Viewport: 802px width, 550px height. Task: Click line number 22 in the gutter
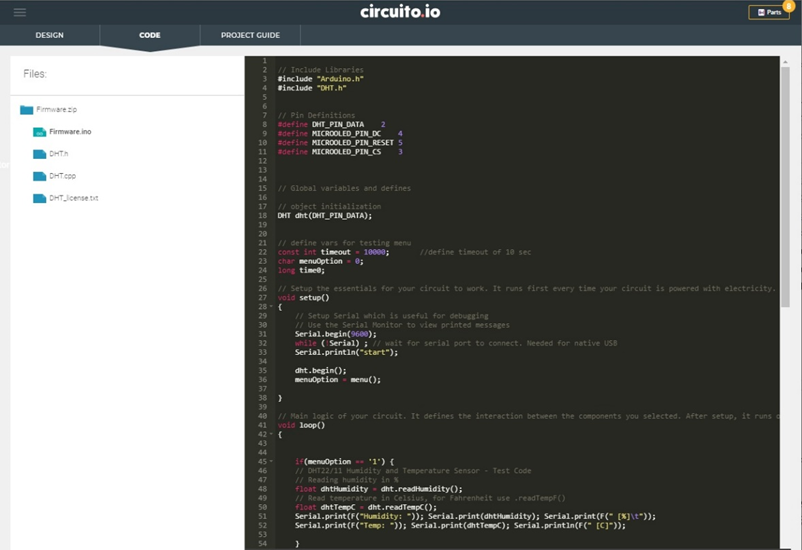pyautogui.click(x=261, y=252)
